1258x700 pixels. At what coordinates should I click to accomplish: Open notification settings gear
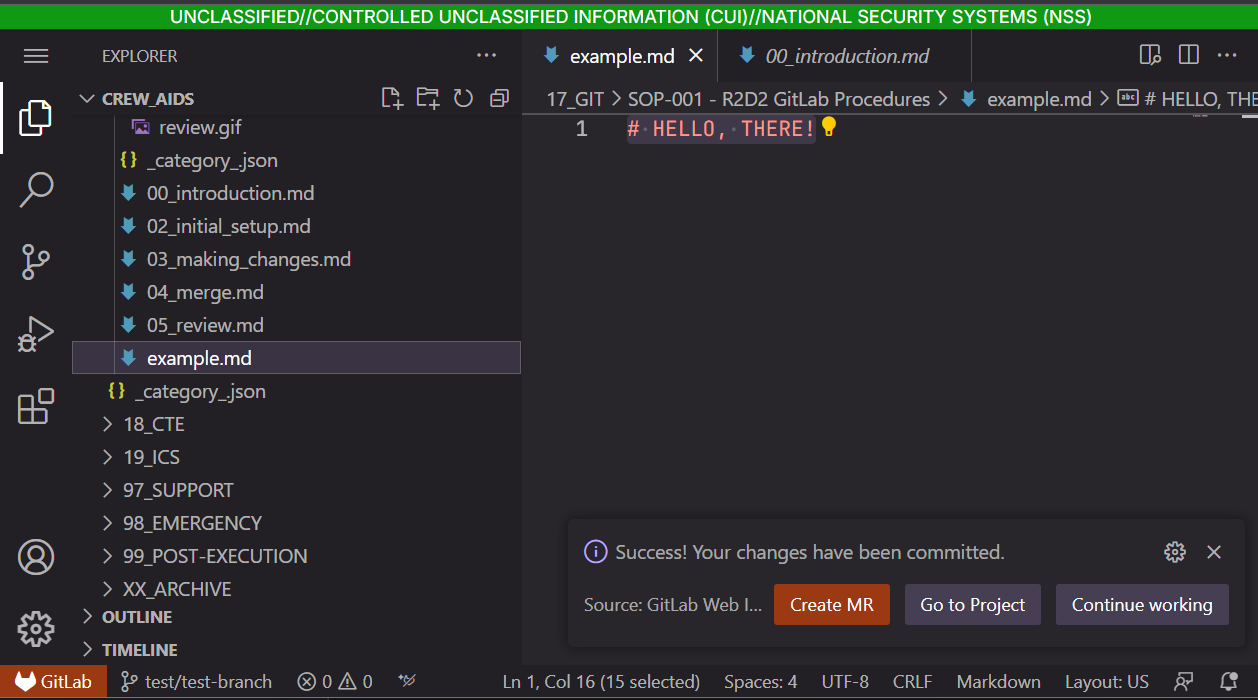tap(1175, 552)
